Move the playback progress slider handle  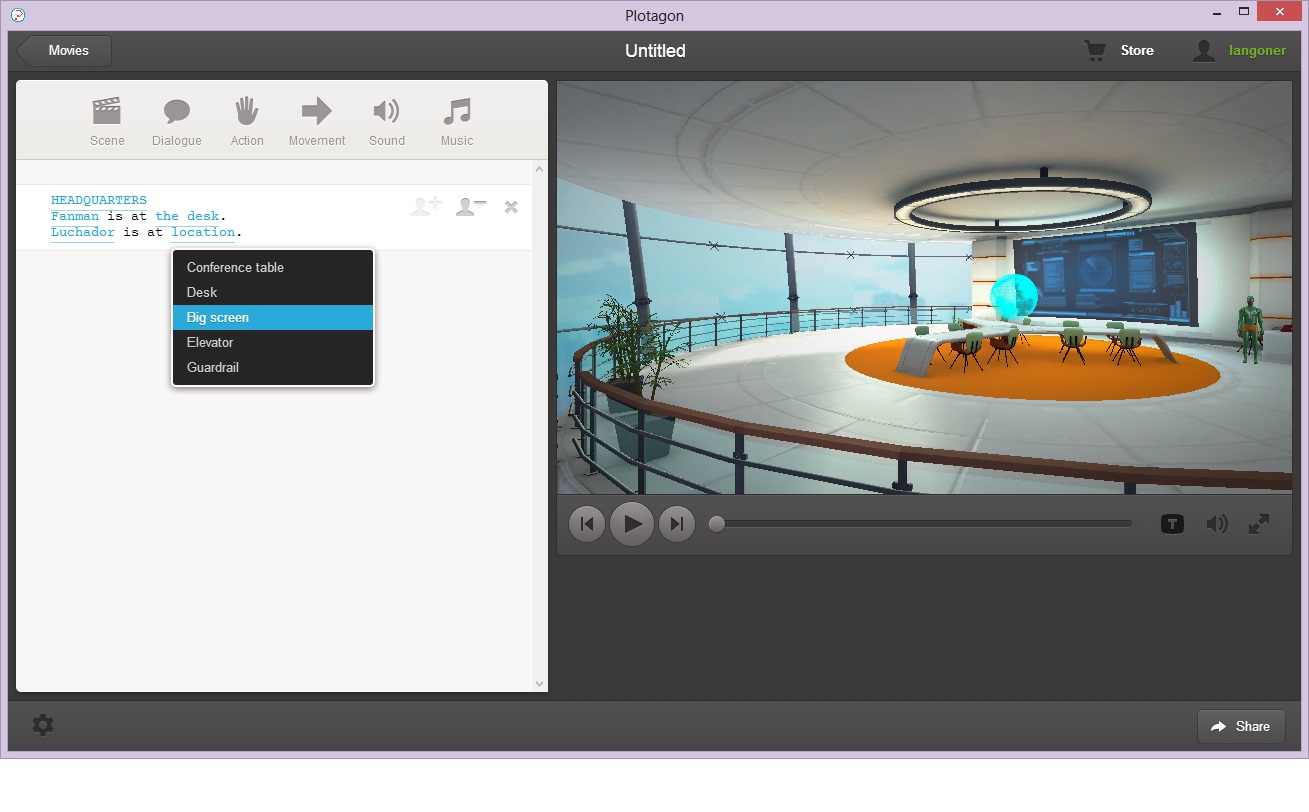pos(717,523)
